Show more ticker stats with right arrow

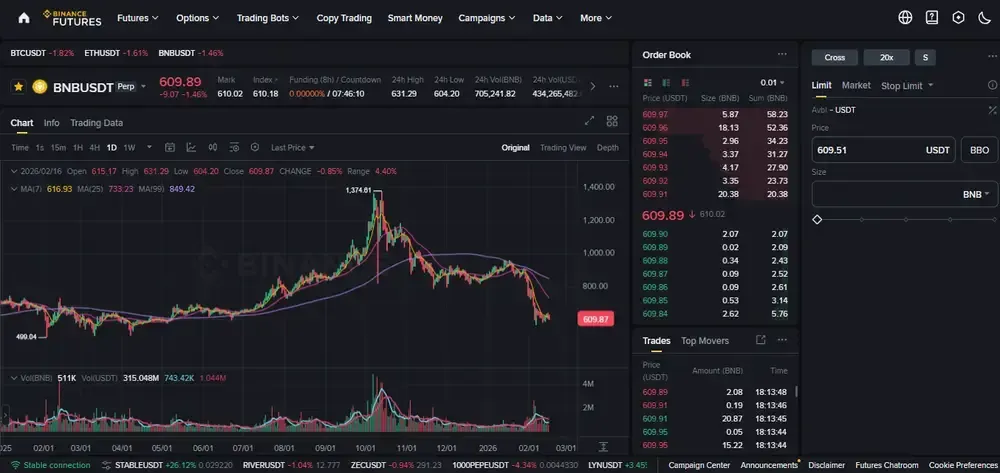(x=592, y=86)
